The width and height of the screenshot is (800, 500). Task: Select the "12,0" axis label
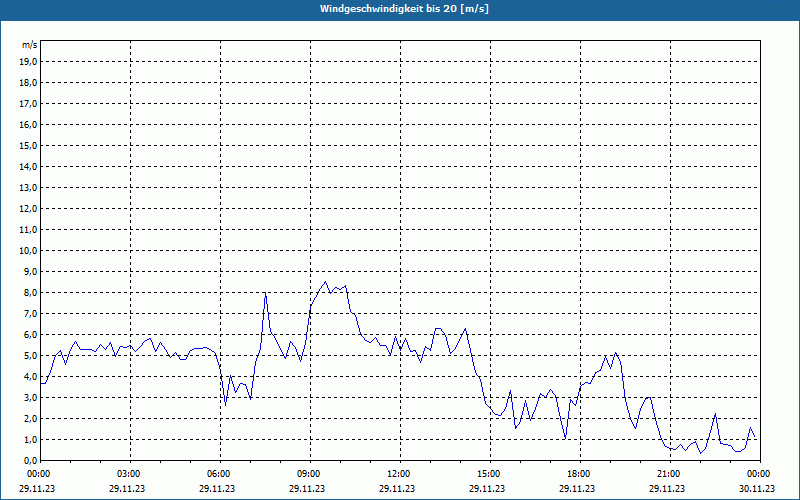tap(29, 209)
